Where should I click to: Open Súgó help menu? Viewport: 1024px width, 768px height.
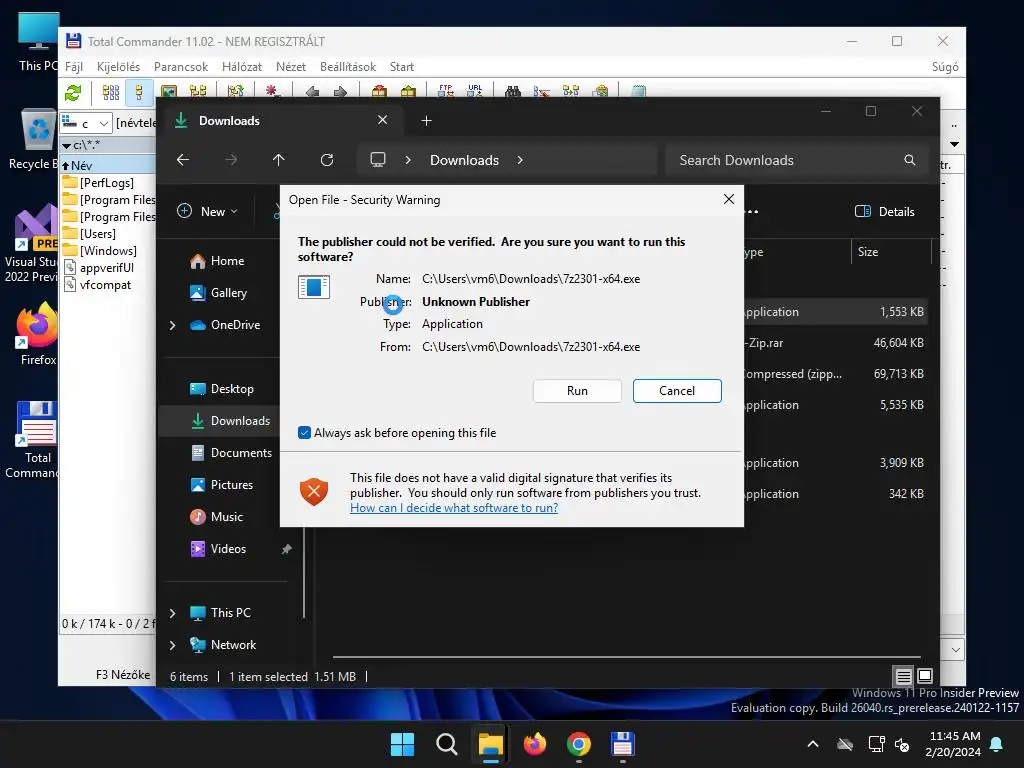(x=945, y=67)
